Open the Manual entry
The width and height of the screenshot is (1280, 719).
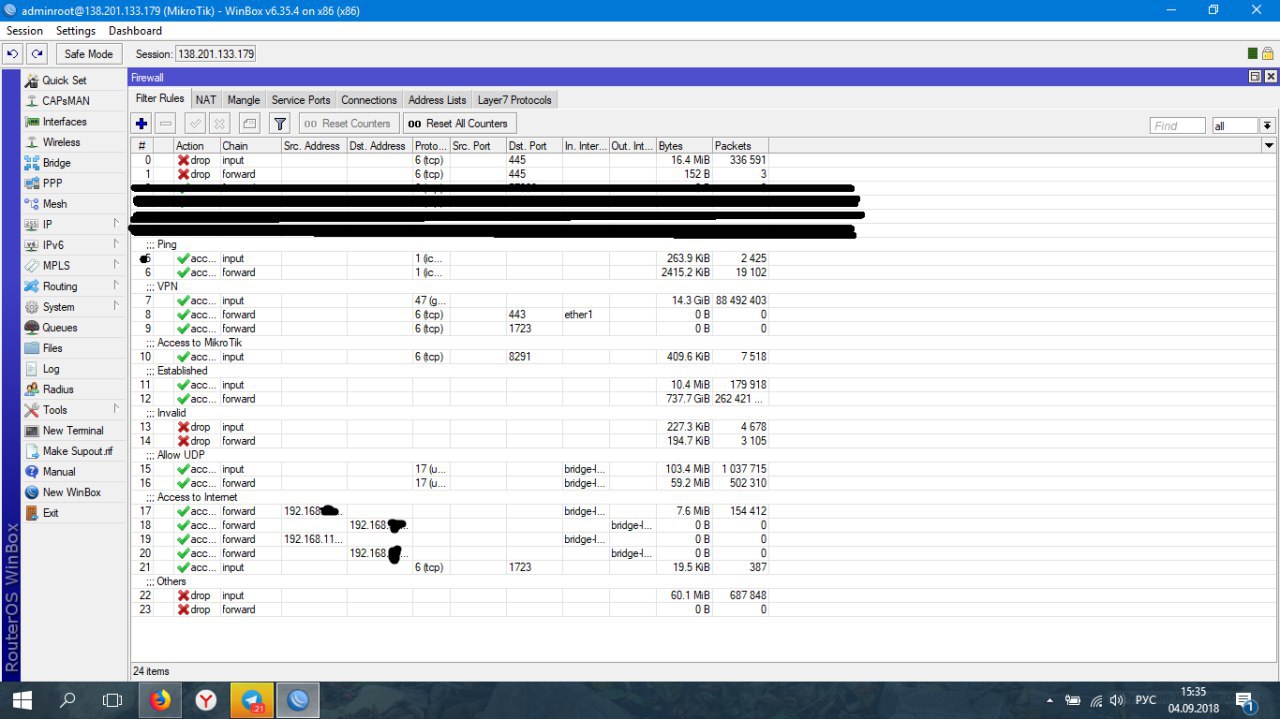[x=58, y=471]
